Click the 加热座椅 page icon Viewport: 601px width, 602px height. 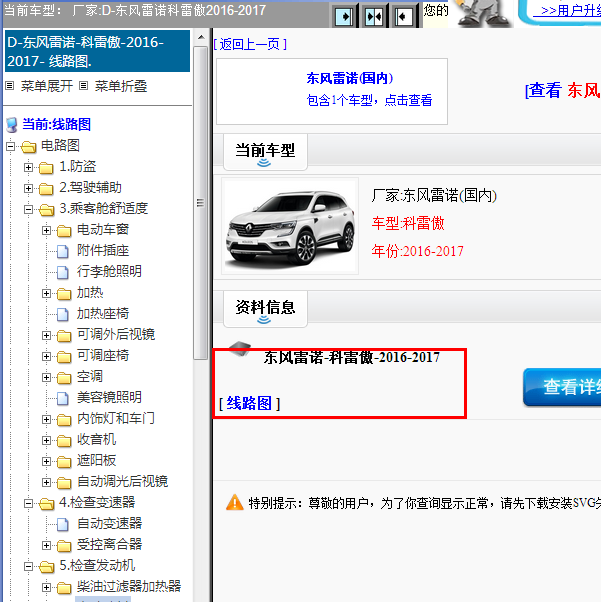point(63,314)
